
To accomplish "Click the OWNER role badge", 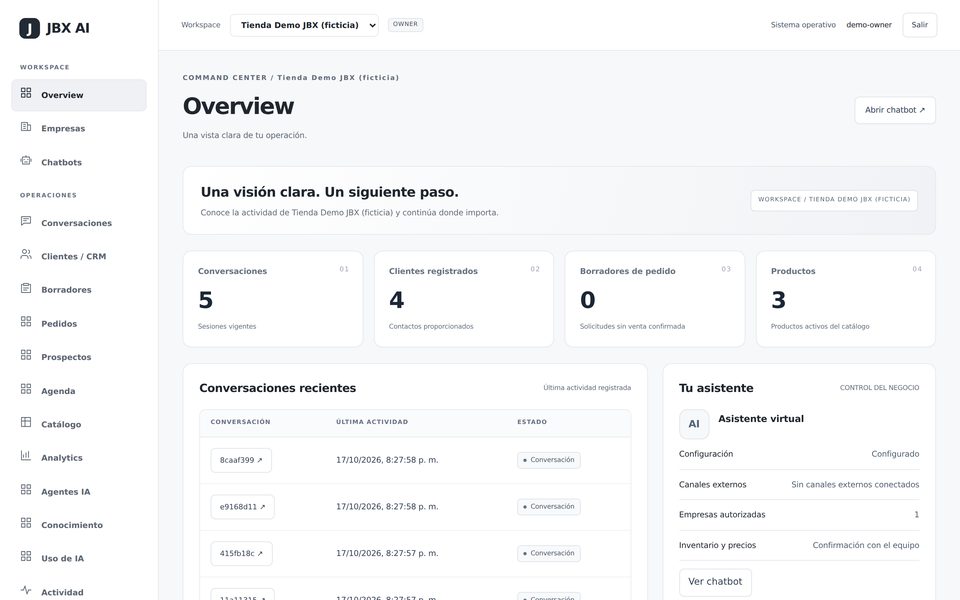I will coord(405,24).
